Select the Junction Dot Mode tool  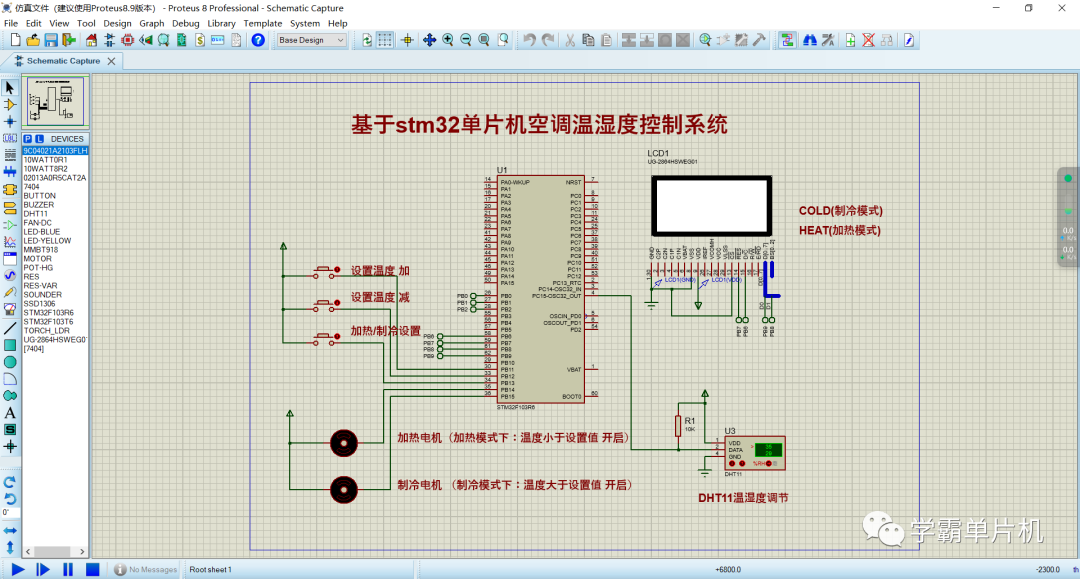click(x=10, y=121)
